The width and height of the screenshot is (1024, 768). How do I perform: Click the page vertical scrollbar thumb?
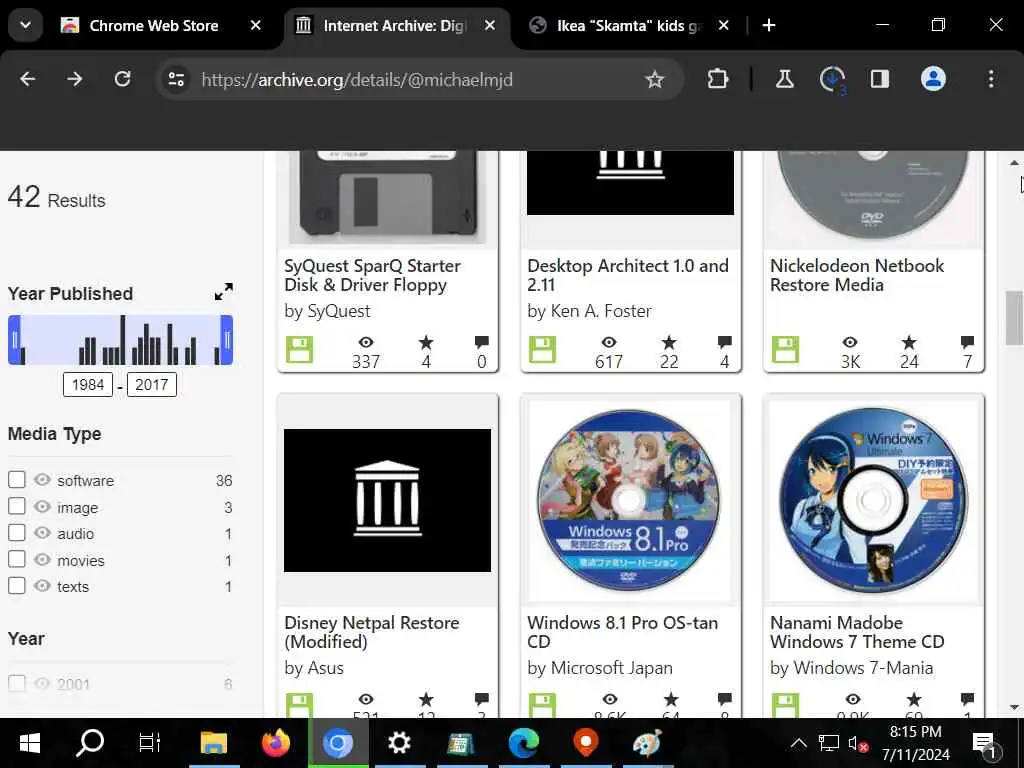pos(1014,317)
